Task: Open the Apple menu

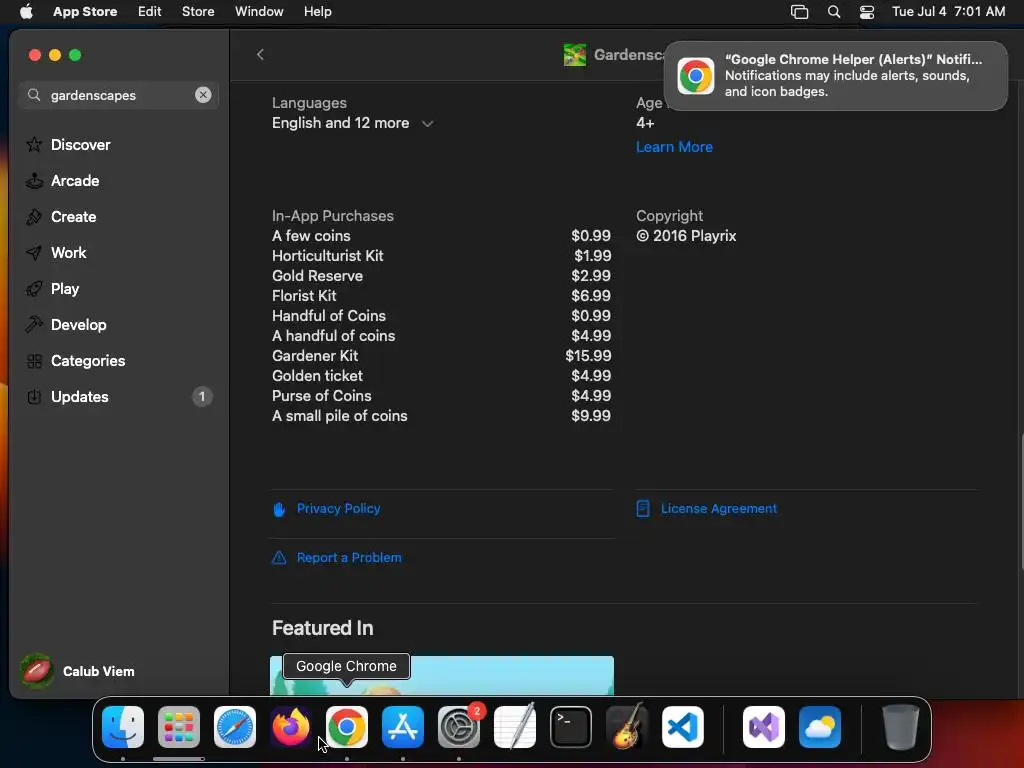Action: click(x=26, y=11)
